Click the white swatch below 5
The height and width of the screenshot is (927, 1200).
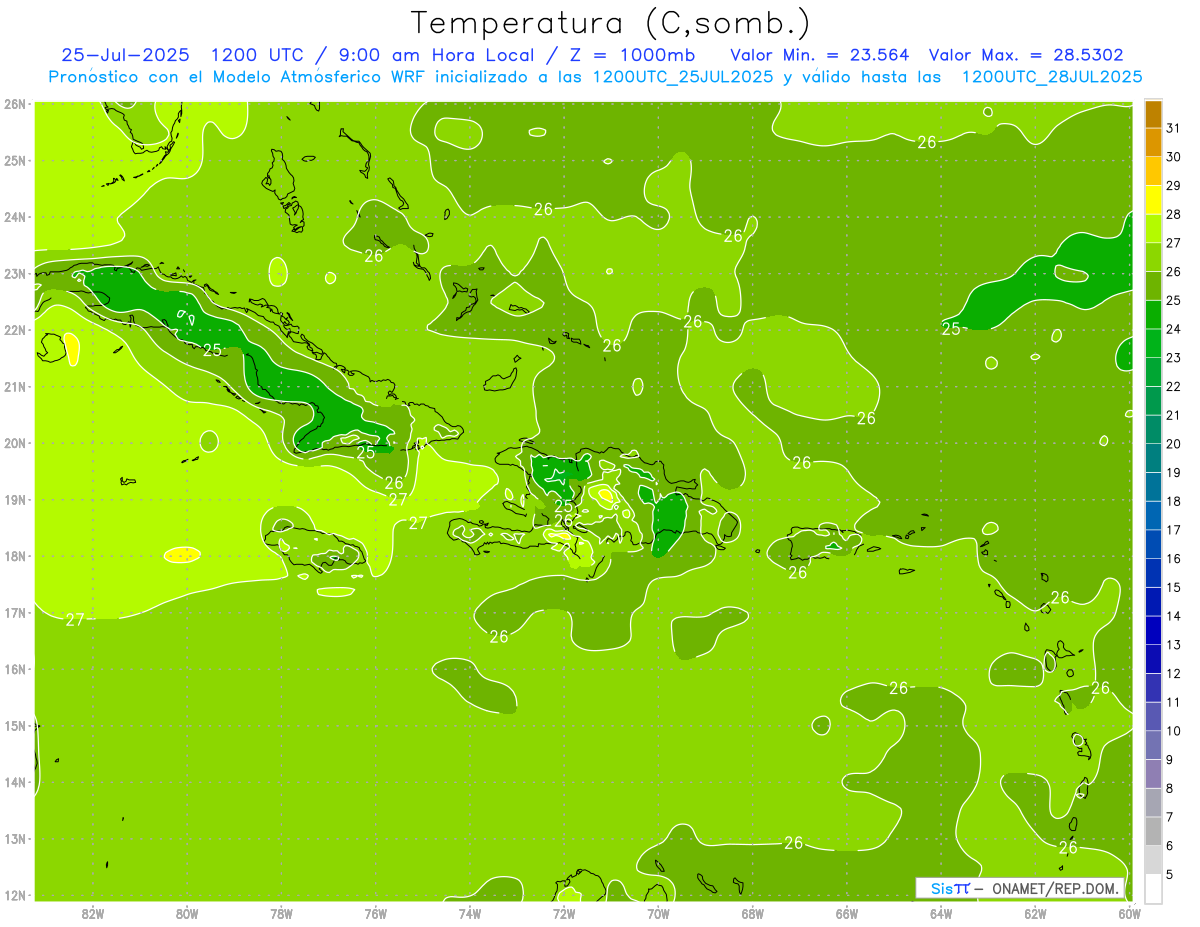coord(1153,889)
